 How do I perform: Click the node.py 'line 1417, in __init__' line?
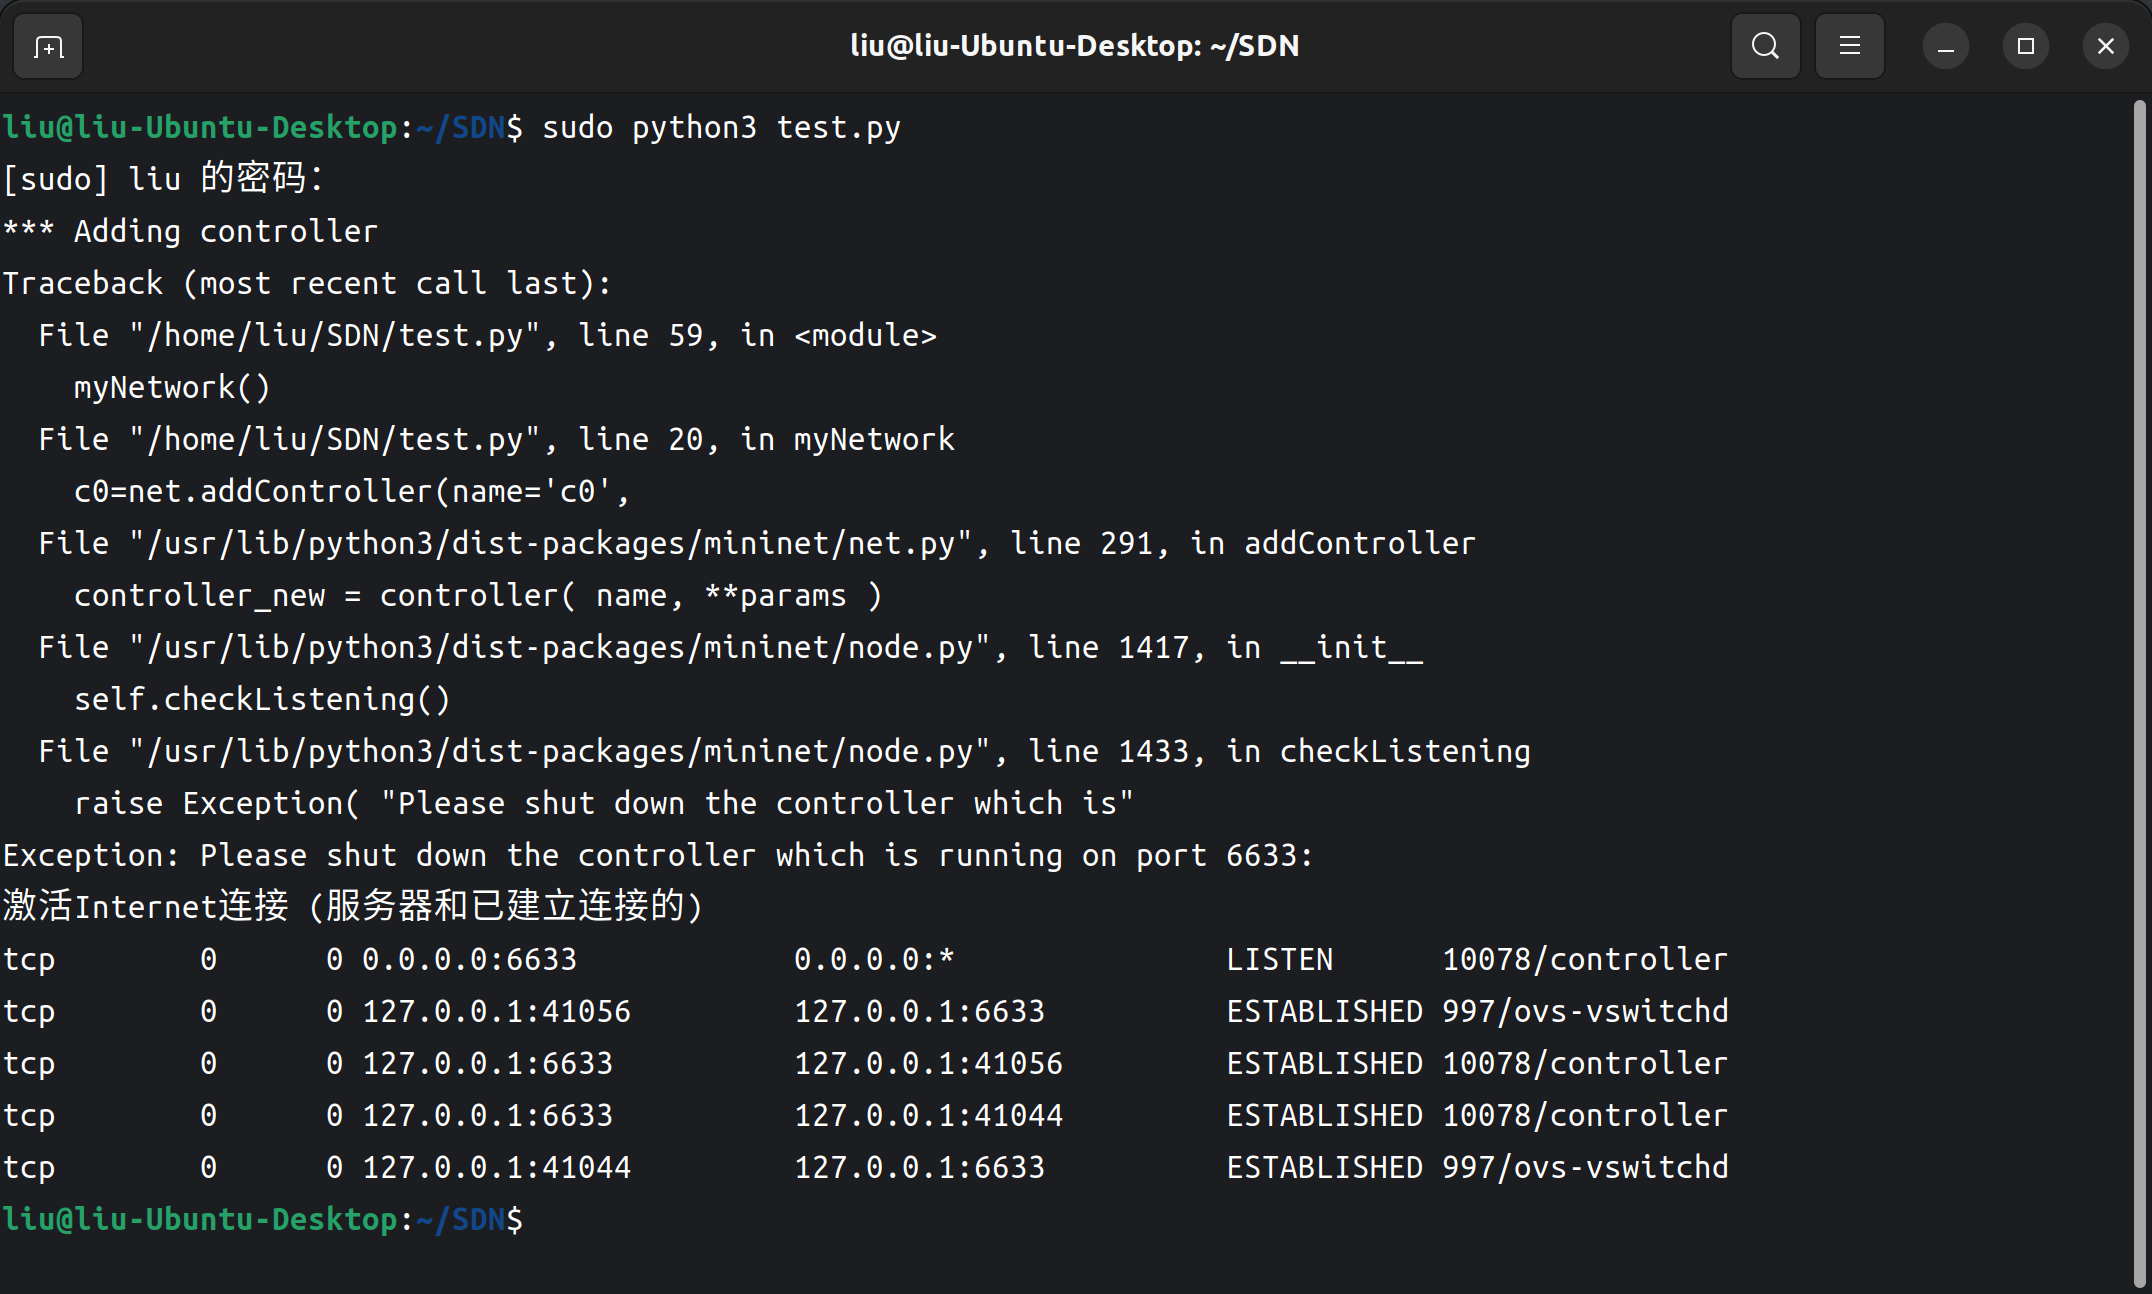coord(730,648)
